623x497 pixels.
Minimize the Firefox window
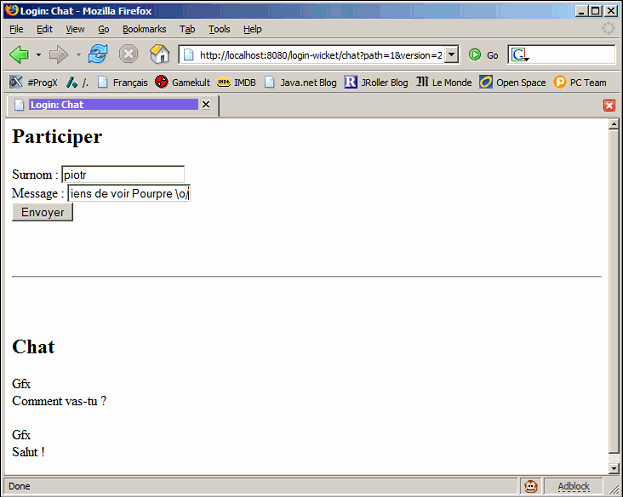[x=582, y=11]
